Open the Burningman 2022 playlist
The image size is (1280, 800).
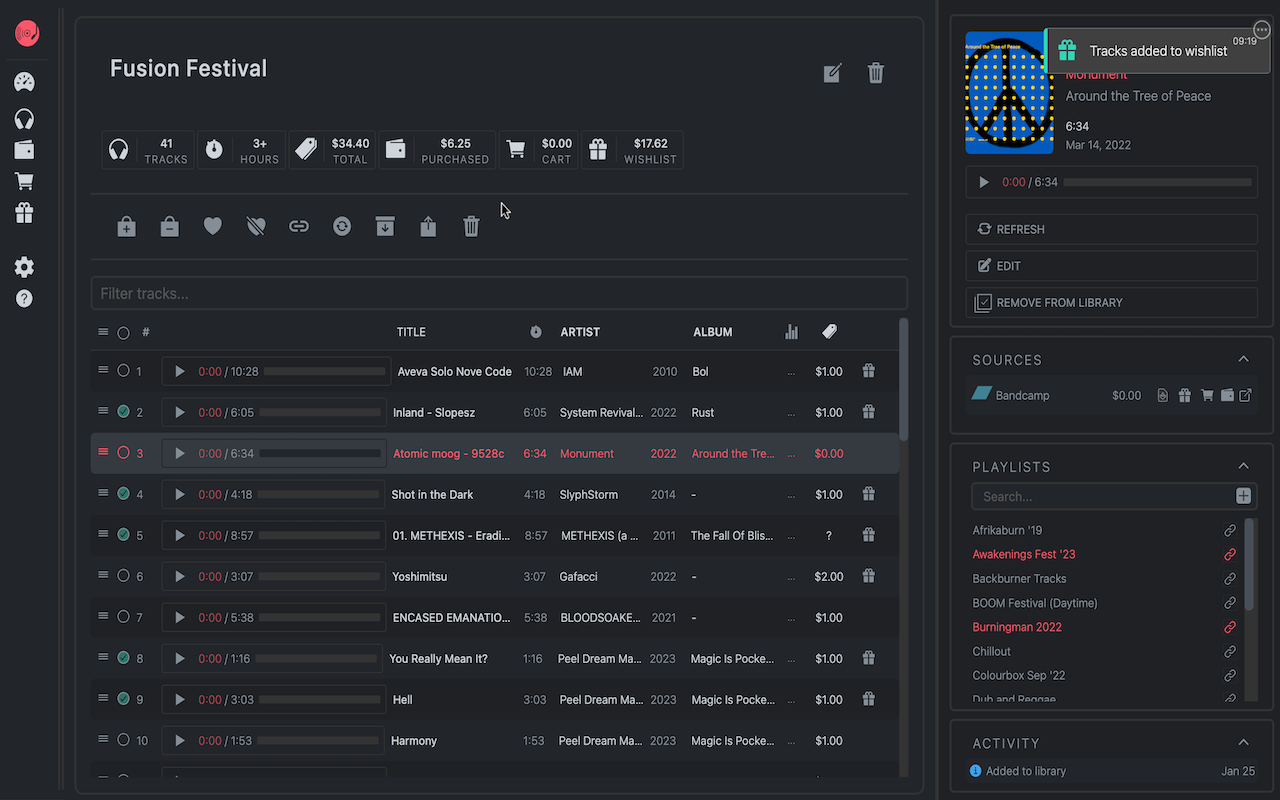[x=1017, y=627]
